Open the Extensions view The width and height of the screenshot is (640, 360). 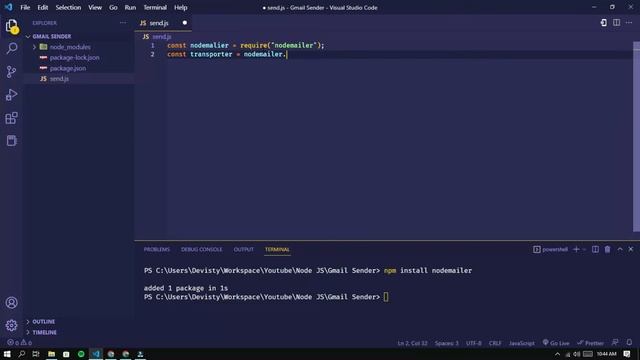point(12,118)
